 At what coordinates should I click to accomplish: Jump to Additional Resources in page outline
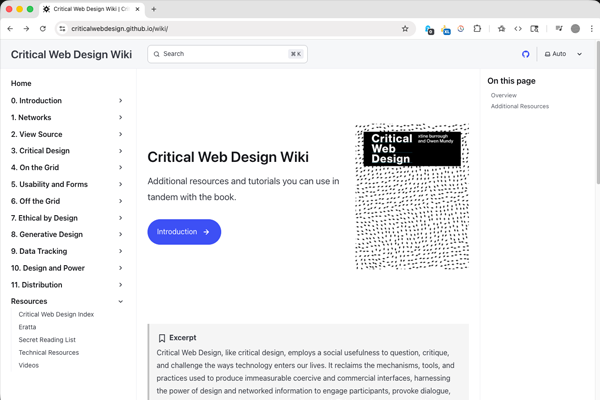pos(519,106)
